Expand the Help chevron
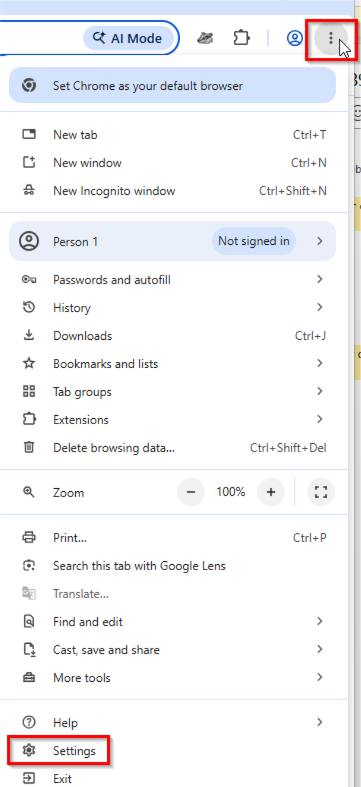This screenshot has height=787, width=361. (x=320, y=723)
